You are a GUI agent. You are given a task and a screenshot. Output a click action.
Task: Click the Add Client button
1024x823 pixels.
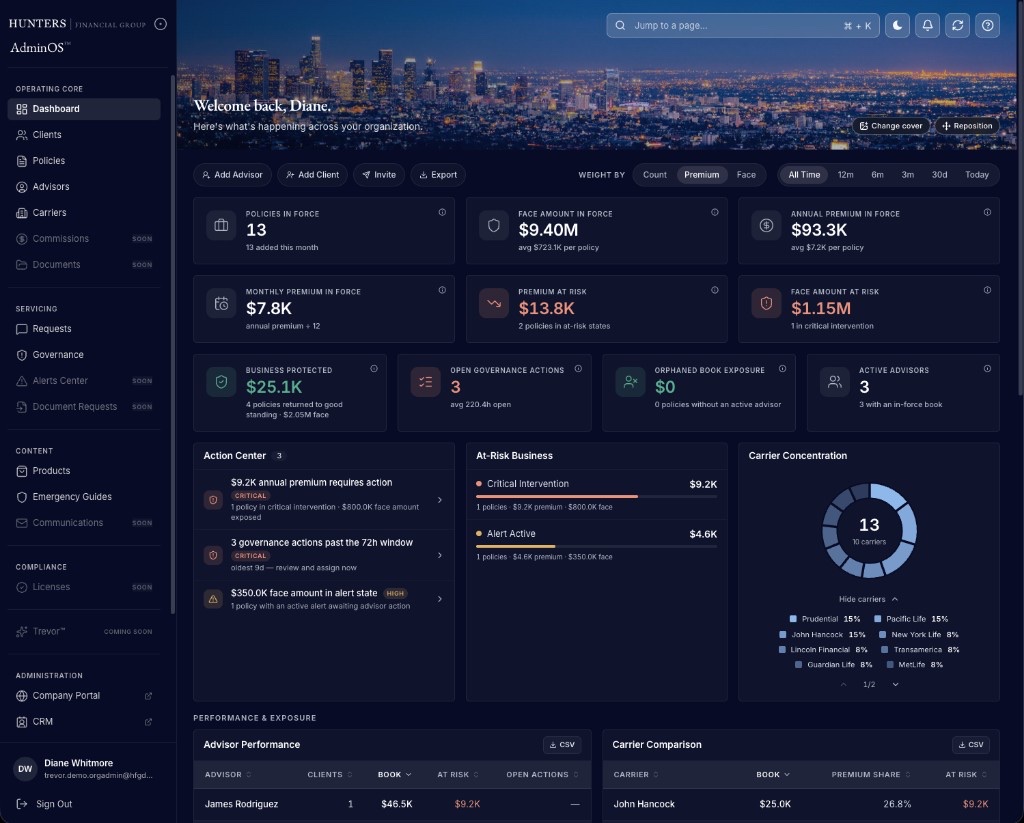coord(313,175)
